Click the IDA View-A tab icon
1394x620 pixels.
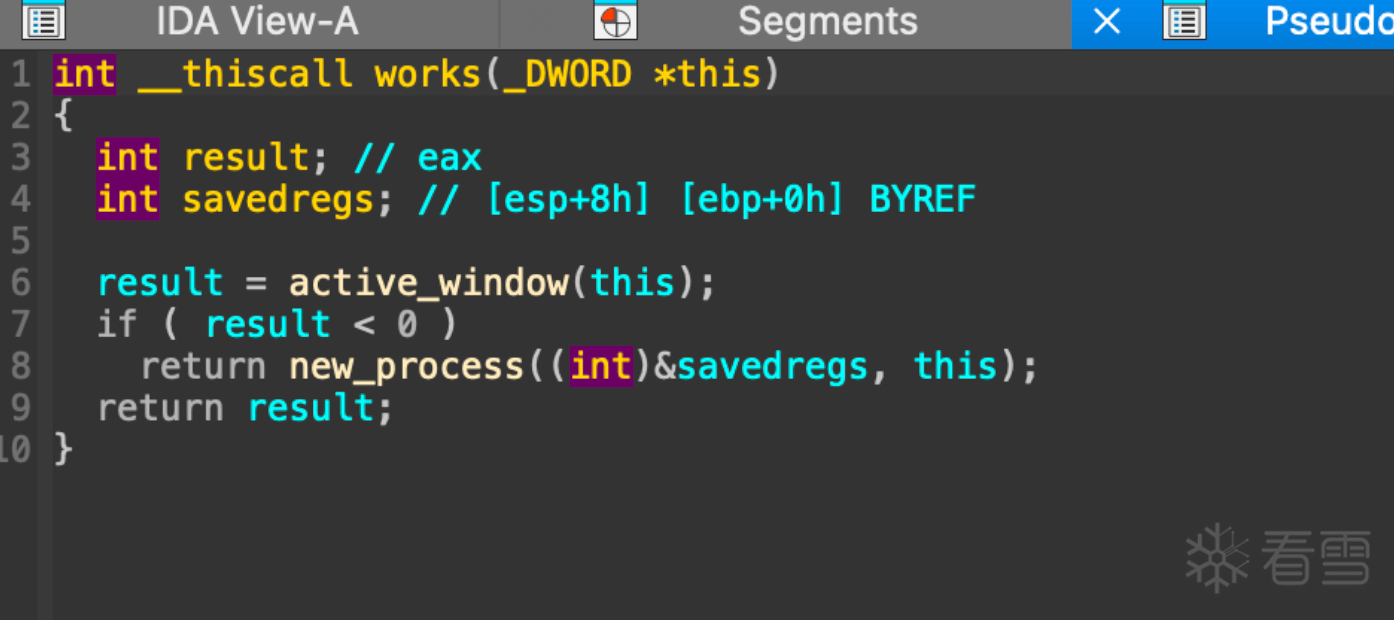tap(43, 21)
